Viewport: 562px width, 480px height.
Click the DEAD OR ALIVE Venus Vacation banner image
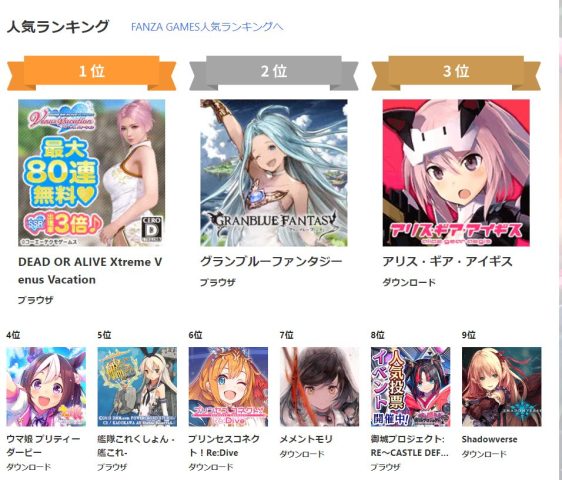(x=92, y=173)
